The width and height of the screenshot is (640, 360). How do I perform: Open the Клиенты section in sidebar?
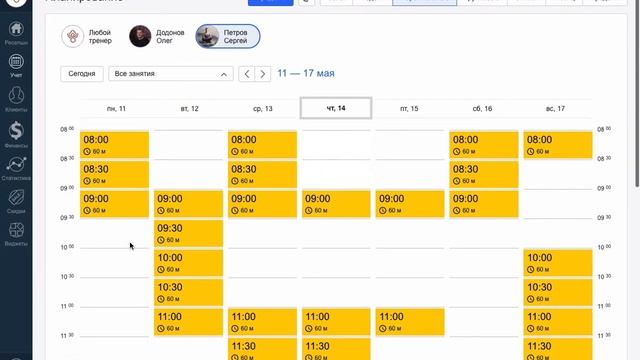(x=16, y=100)
